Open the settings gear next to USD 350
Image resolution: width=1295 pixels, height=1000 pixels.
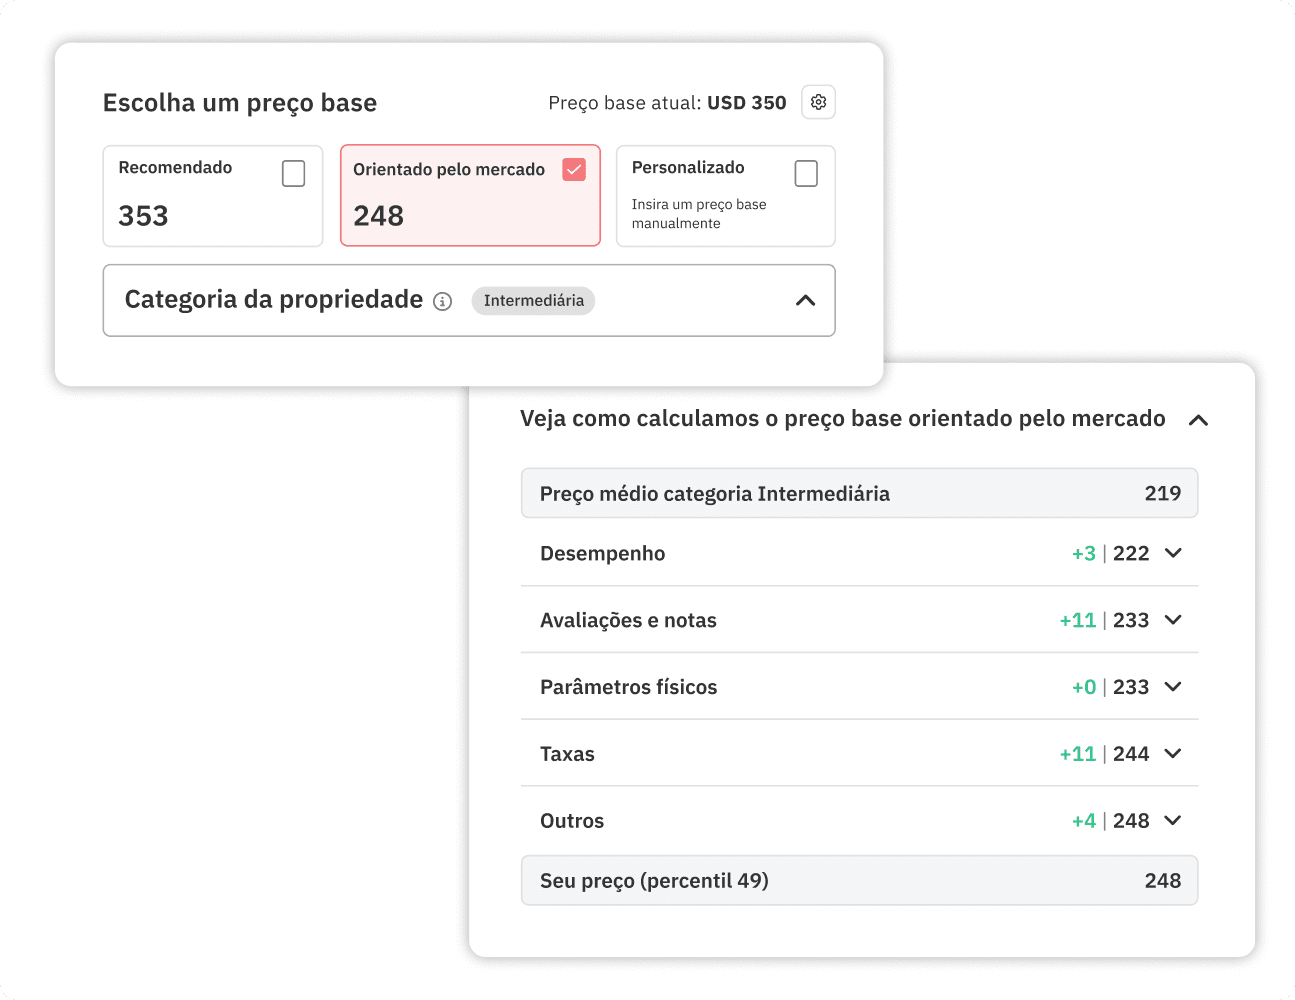pos(818,102)
